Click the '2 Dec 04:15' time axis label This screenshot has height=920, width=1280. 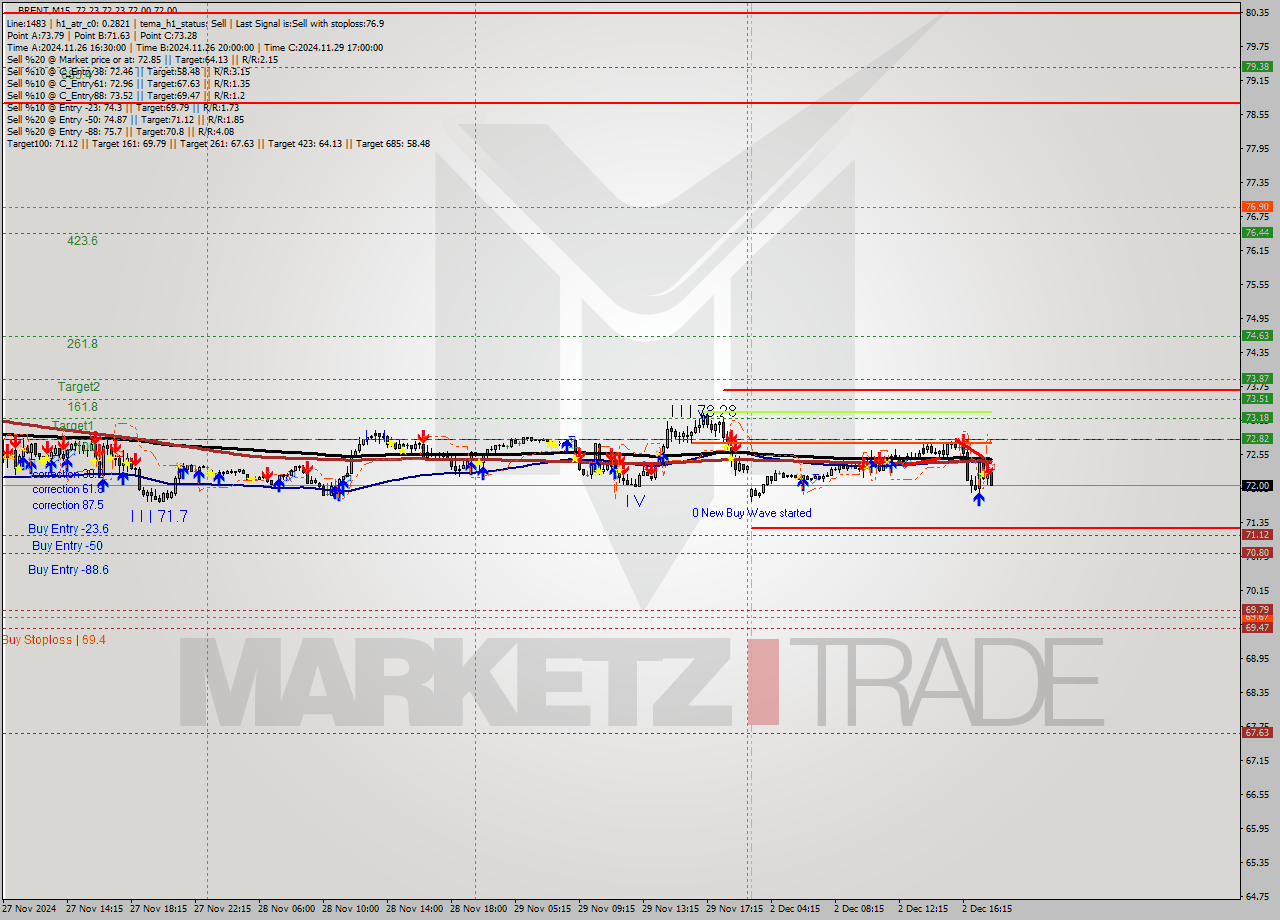click(795, 910)
